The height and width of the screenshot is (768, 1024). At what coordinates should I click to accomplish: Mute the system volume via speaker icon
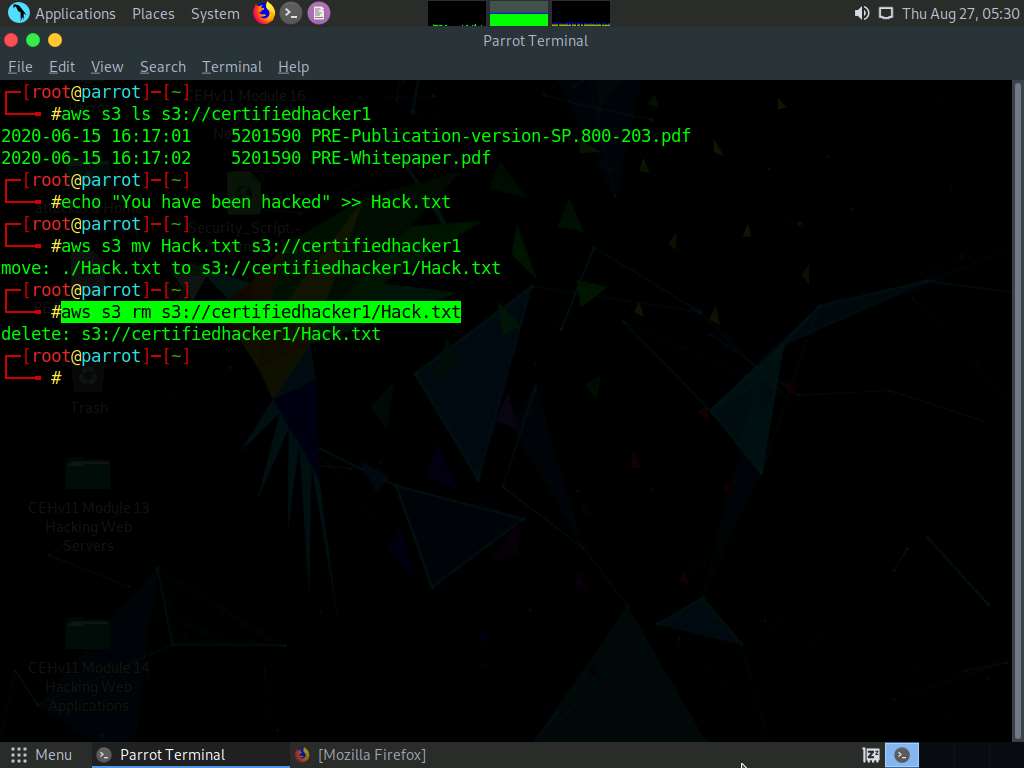pos(861,13)
